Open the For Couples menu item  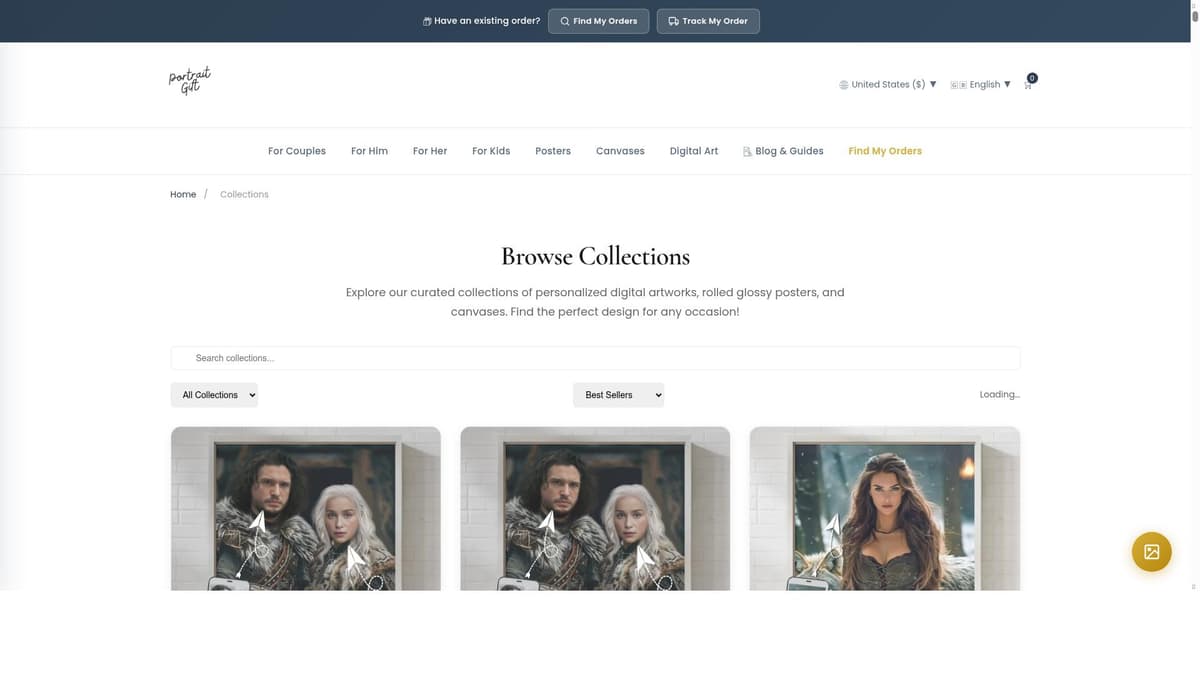tap(297, 151)
